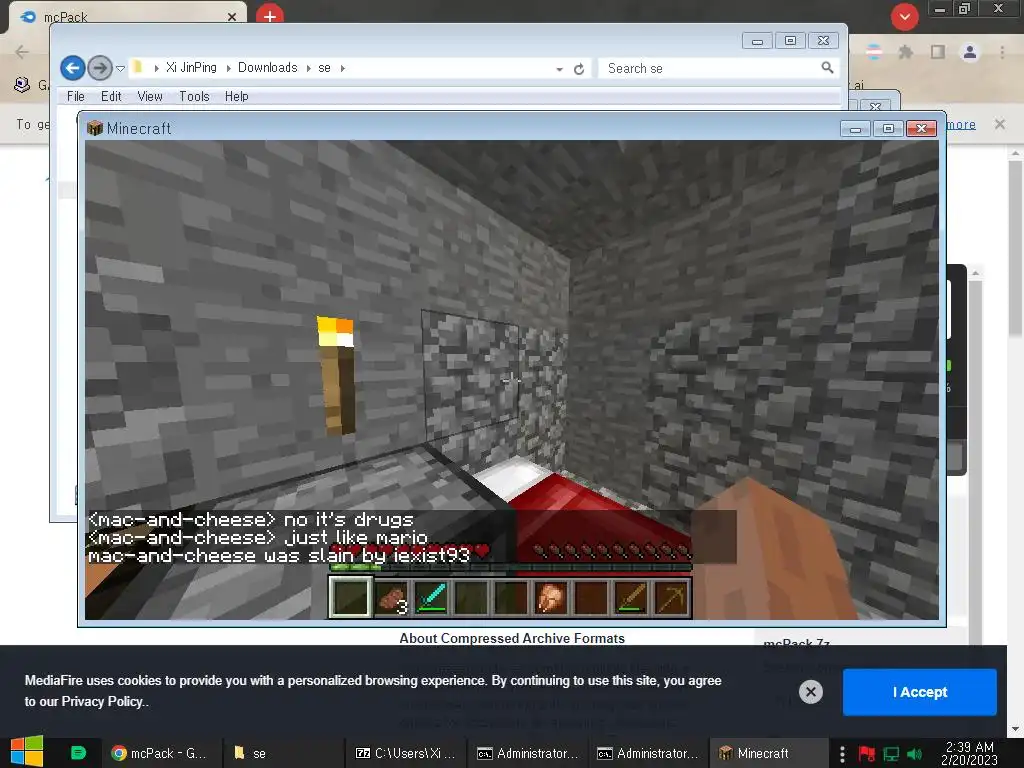Open Explorer recent locations dropdown
The image size is (1024, 768).
click(x=120, y=69)
